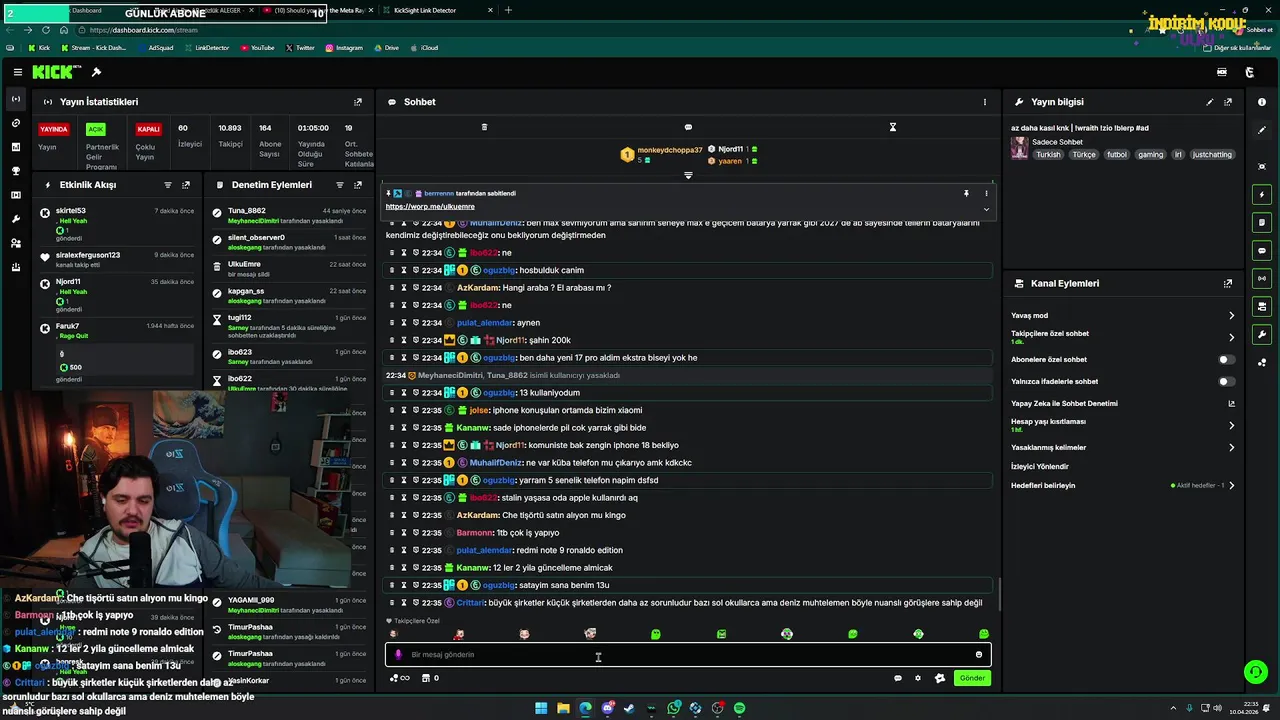Pop out the Etkinlik Akışı panel
This screenshot has width=1280, height=720.
(186, 185)
